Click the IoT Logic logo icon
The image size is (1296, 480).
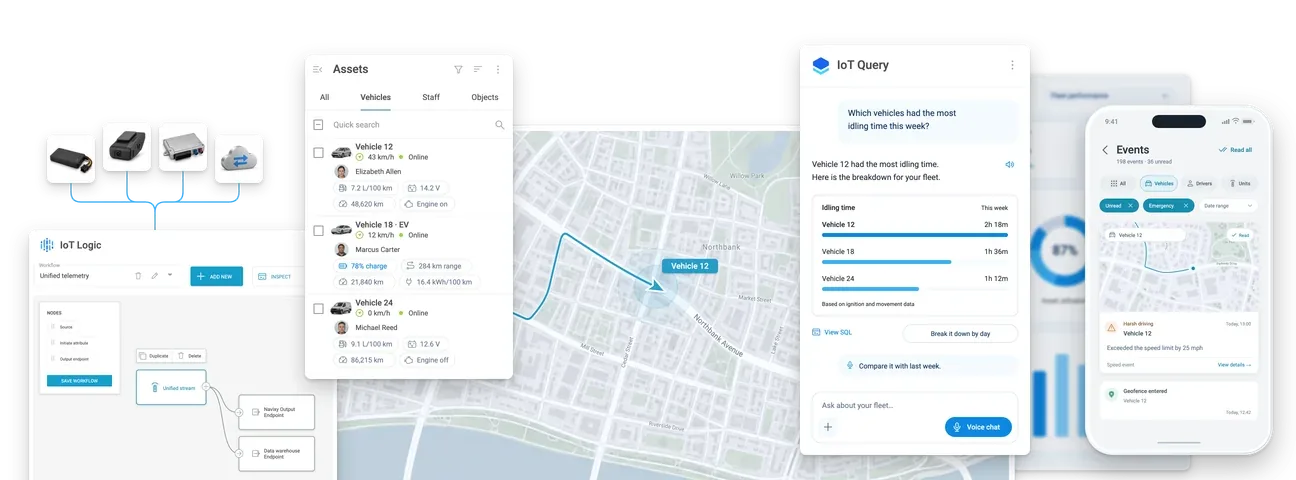point(46,245)
